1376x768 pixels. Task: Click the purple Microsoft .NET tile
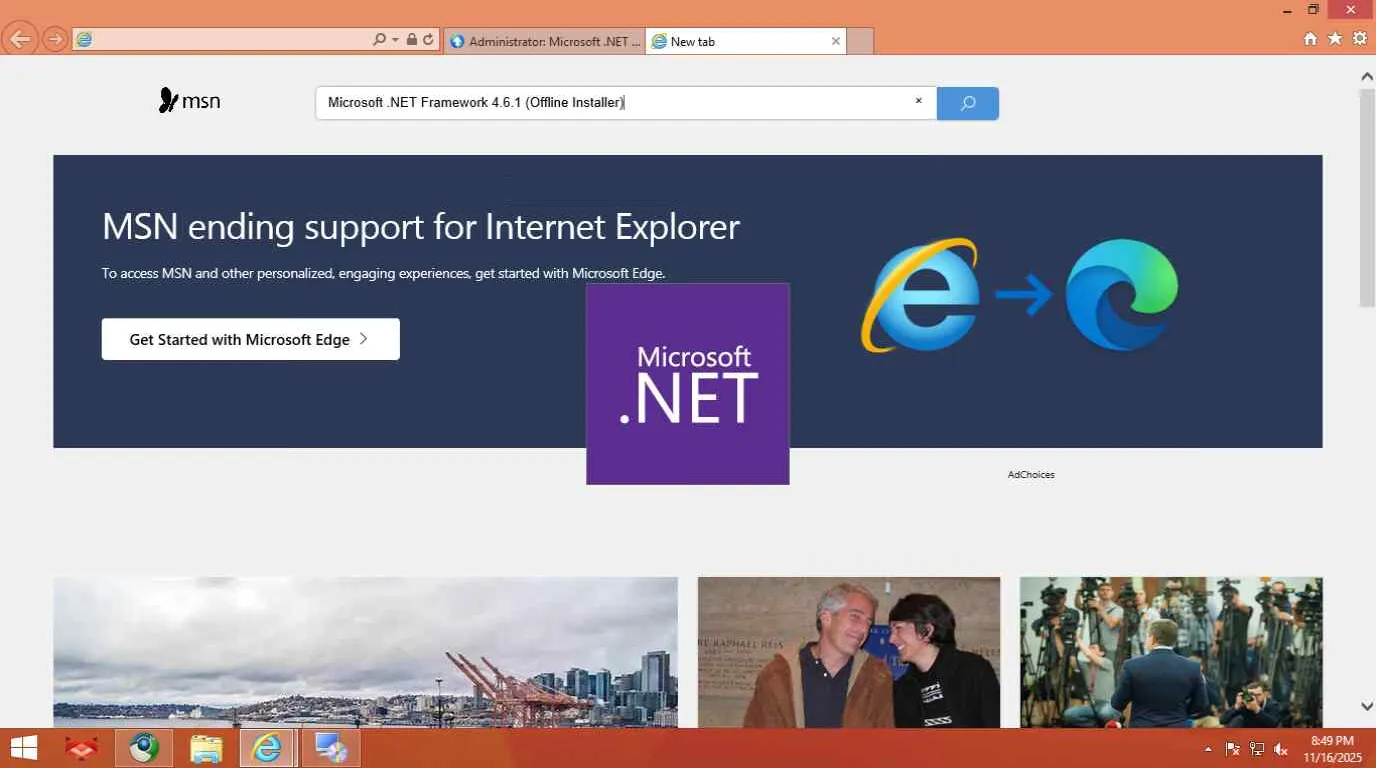[688, 384]
